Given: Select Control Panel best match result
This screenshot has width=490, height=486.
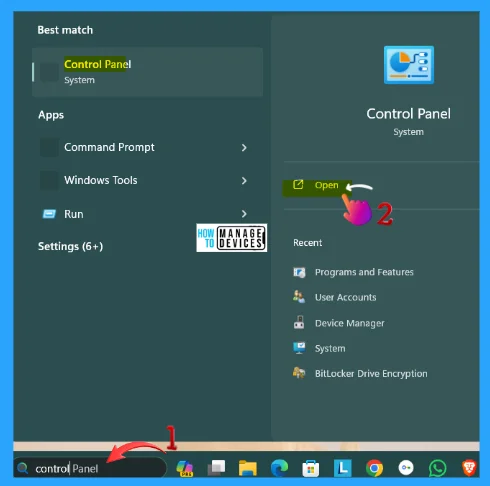Looking at the screenshot, I should [x=147, y=72].
